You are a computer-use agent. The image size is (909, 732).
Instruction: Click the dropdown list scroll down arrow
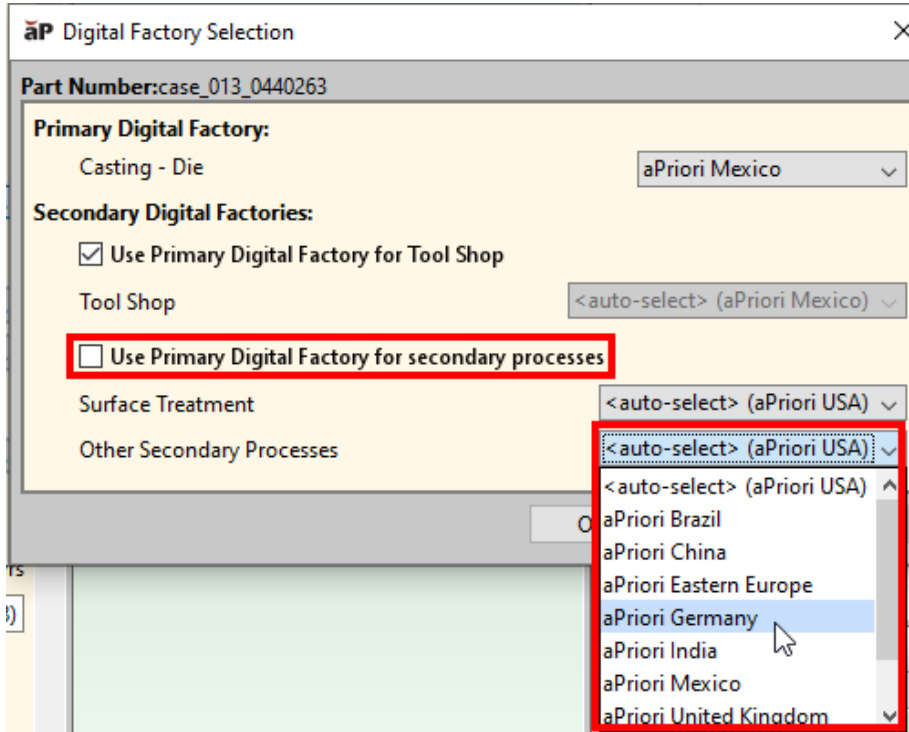tap(888, 716)
